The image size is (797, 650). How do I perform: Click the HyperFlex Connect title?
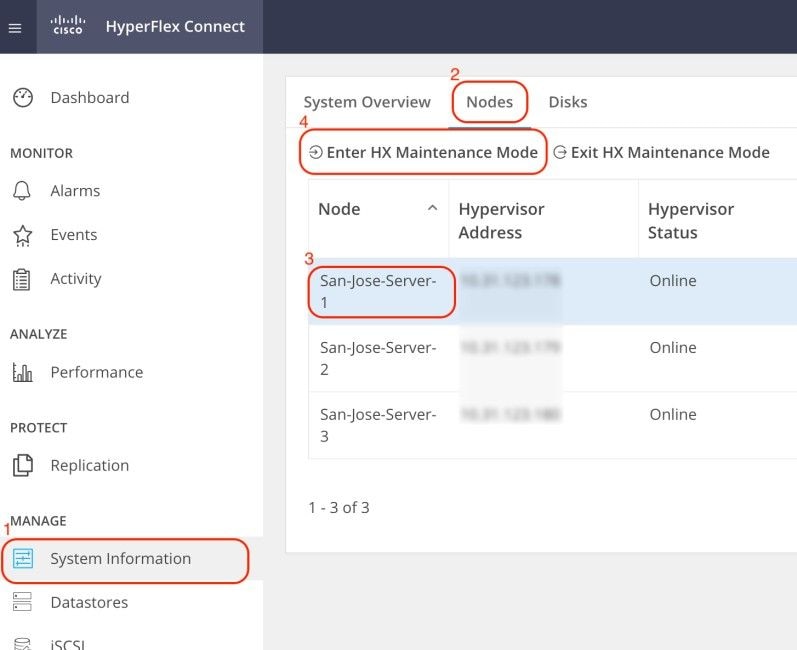click(x=175, y=26)
